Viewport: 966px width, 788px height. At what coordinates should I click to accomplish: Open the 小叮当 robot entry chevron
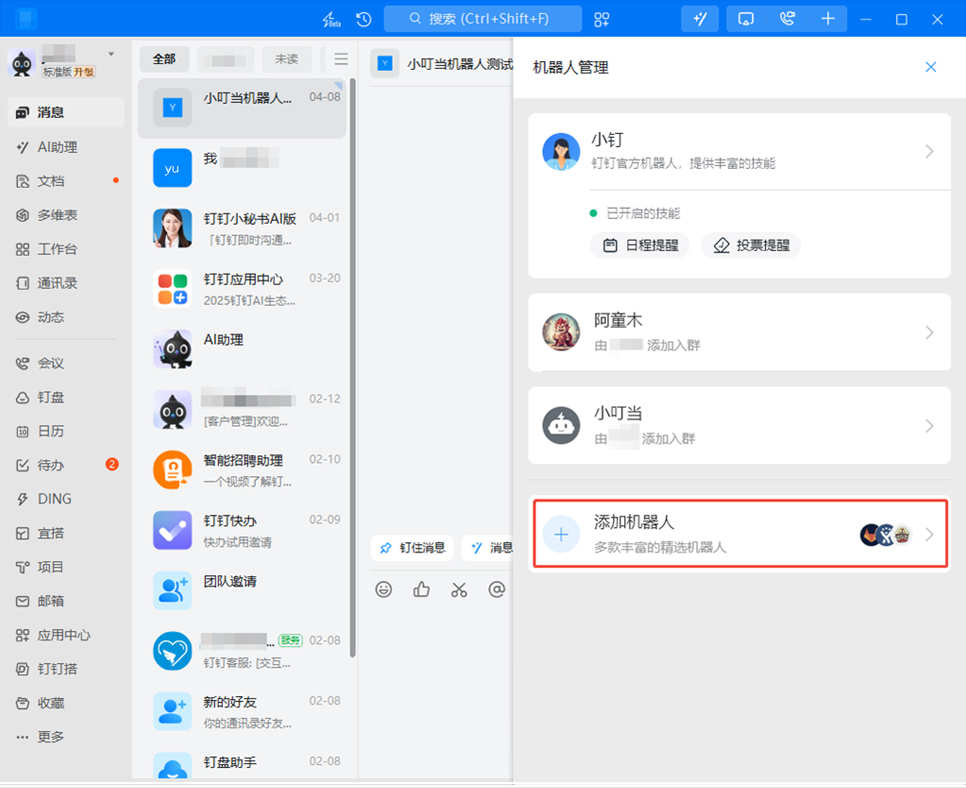pos(930,426)
